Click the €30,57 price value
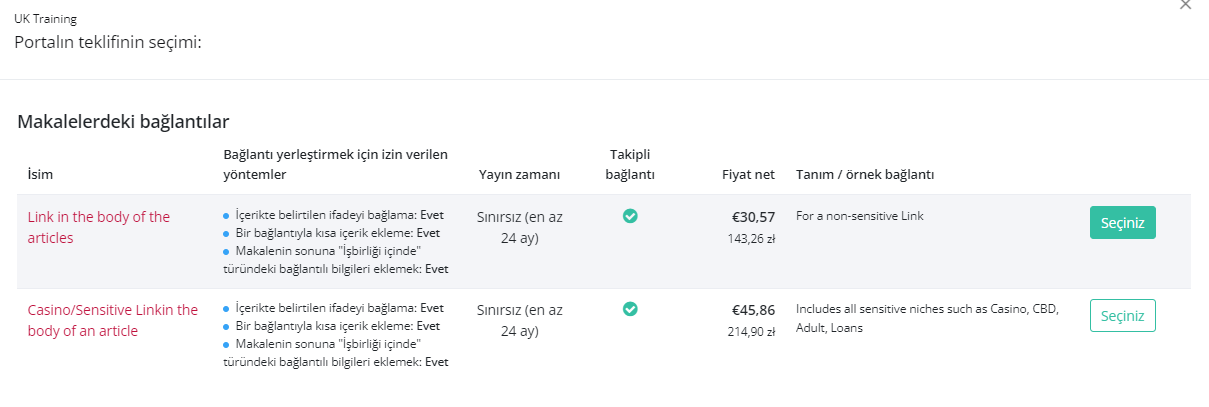This screenshot has width=1209, height=407. coord(754,217)
